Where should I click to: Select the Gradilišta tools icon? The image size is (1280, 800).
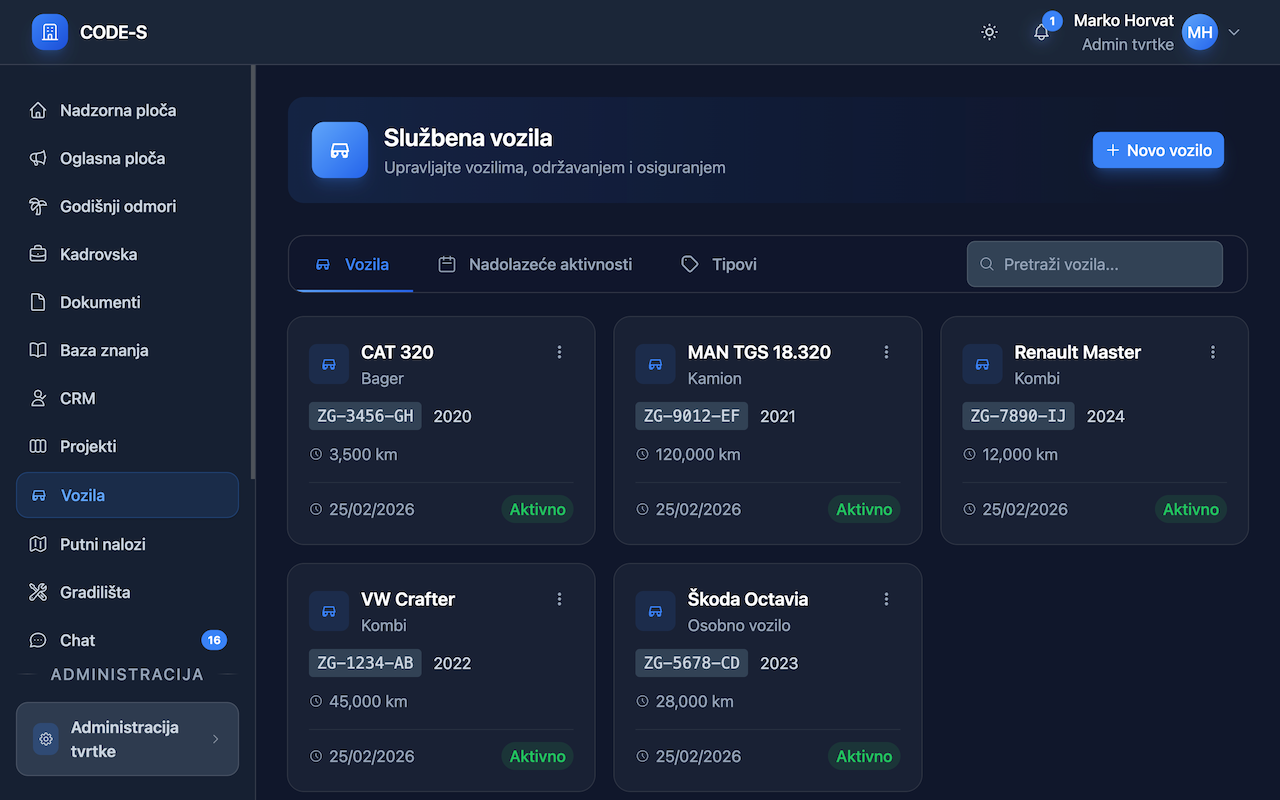tap(36, 592)
